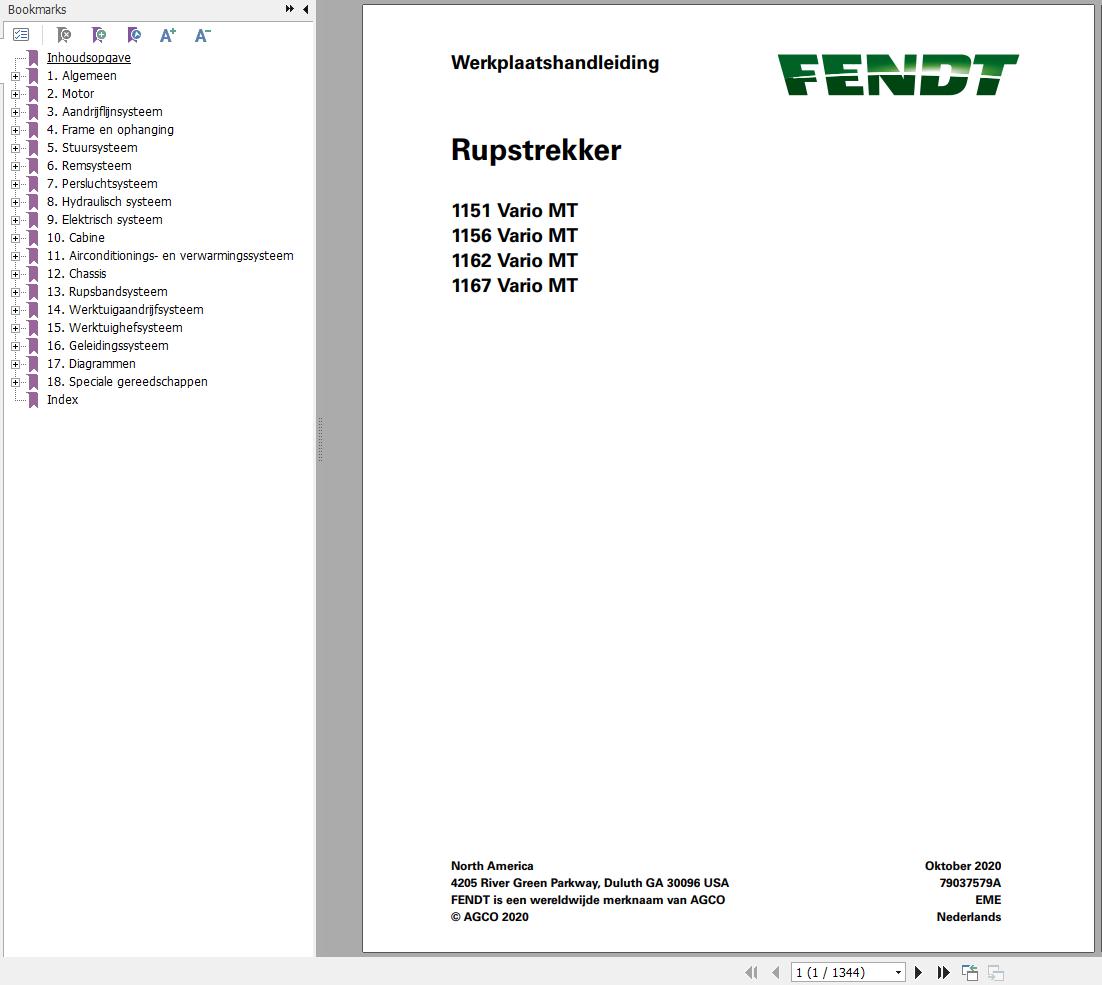Click the bookmark icon beside Inhoudsopgave
This screenshot has height=985, width=1102.
[x=32, y=58]
